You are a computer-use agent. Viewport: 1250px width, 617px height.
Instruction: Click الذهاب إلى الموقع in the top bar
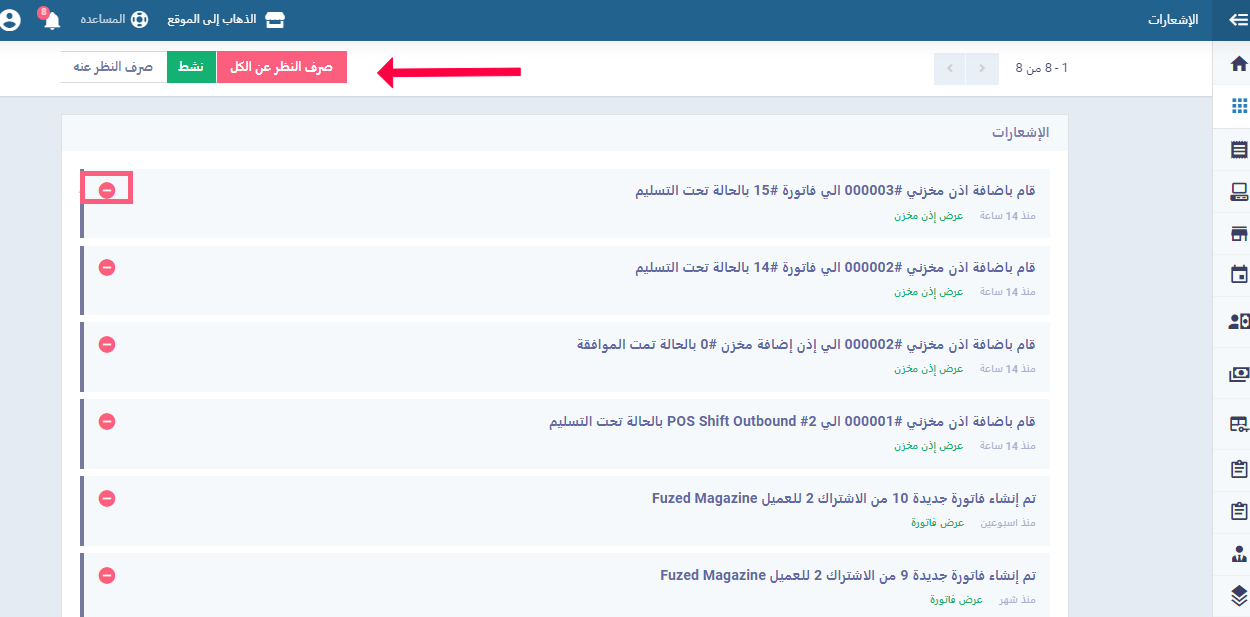226,20
